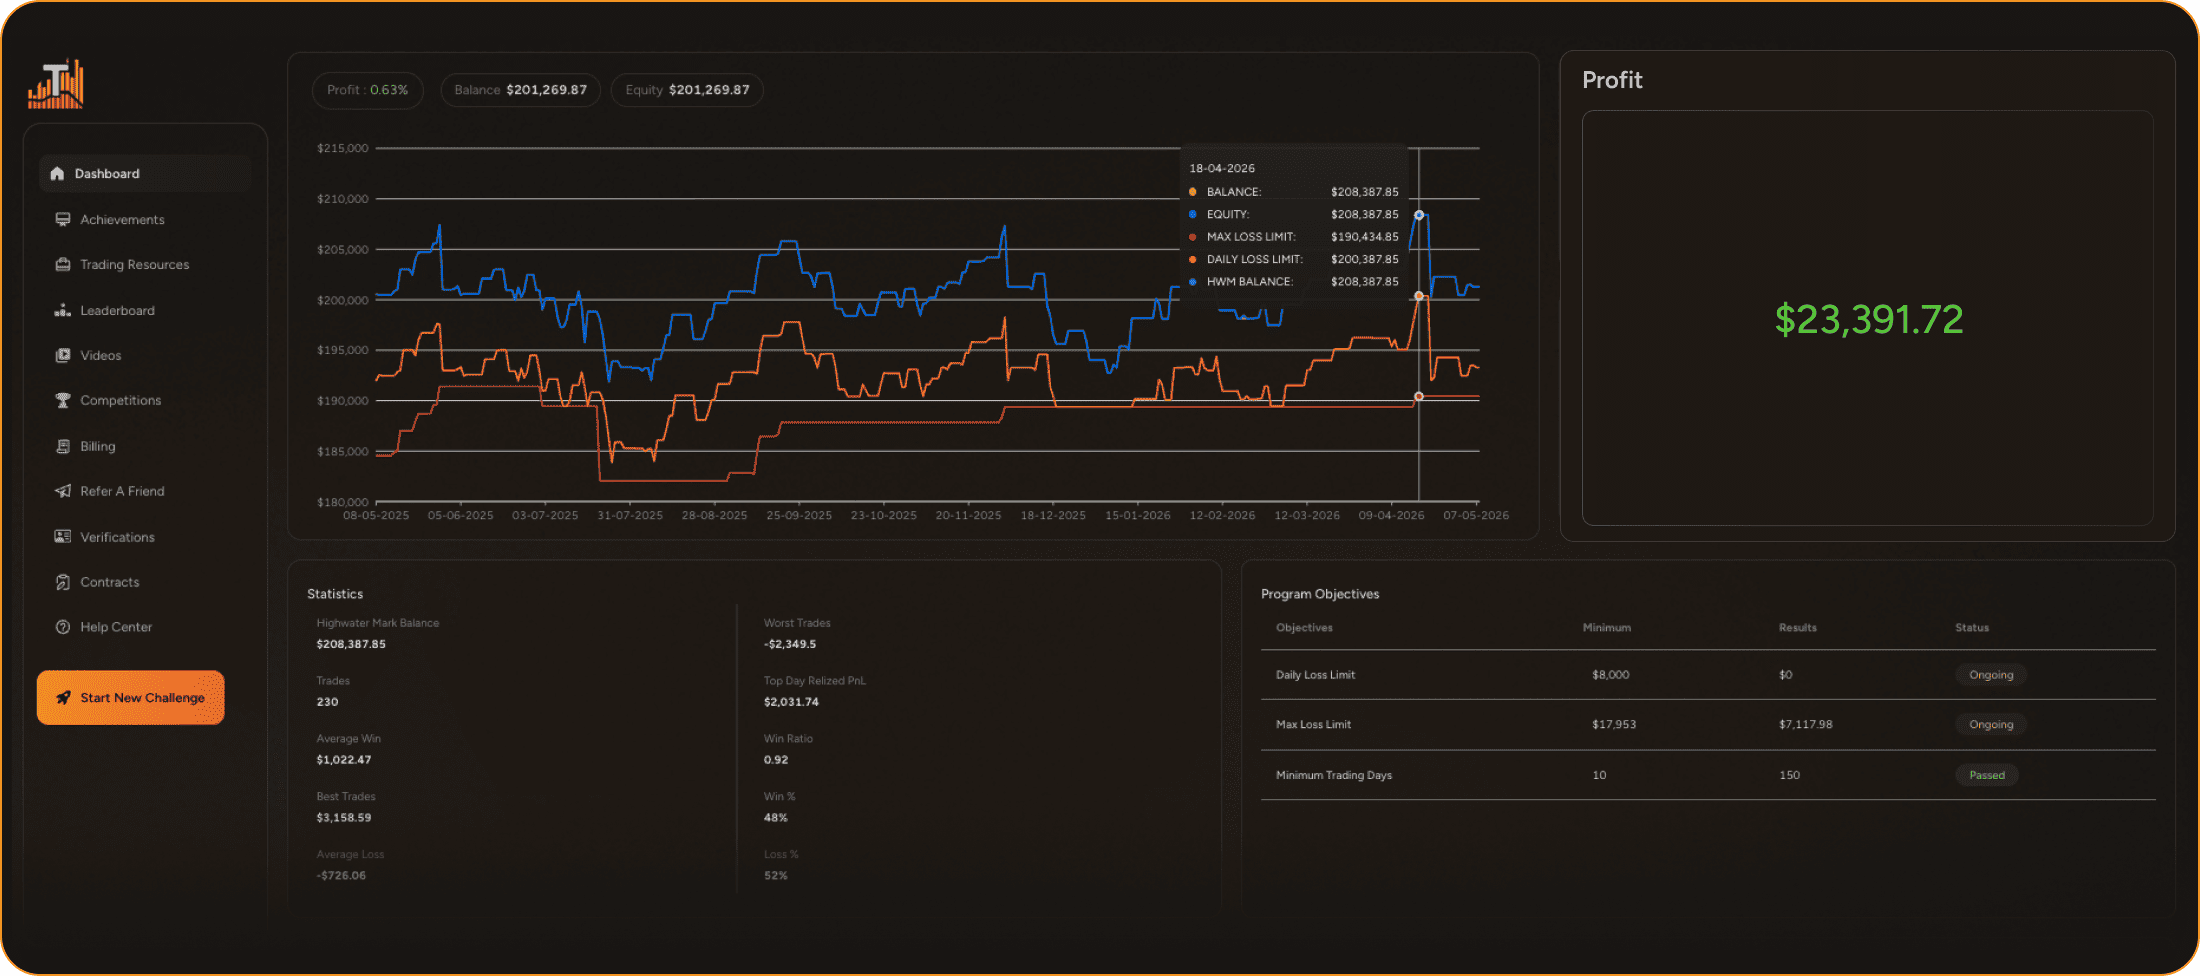Image resolution: width=2200 pixels, height=976 pixels.
Task: Click the Billing receipt icon
Action: pyautogui.click(x=63, y=446)
